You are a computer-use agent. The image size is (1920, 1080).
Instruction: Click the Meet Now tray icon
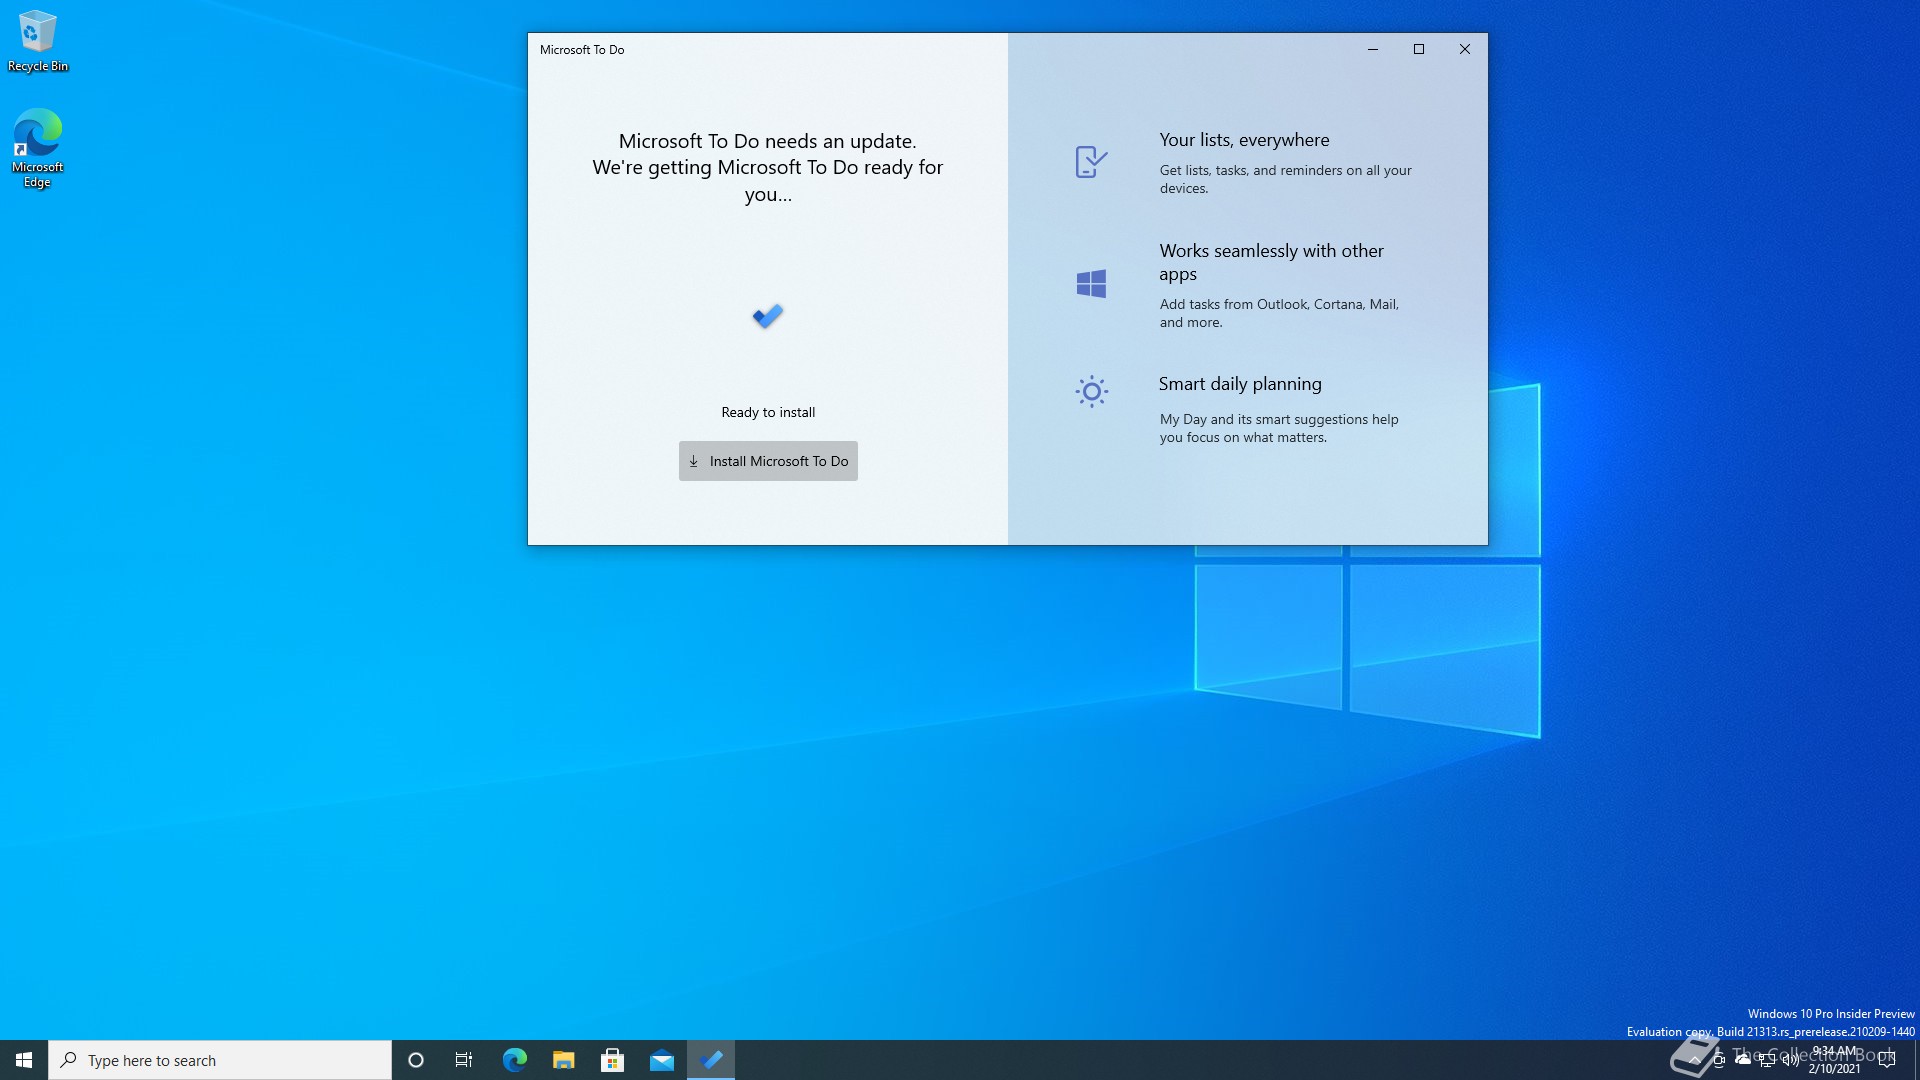[1719, 1060]
